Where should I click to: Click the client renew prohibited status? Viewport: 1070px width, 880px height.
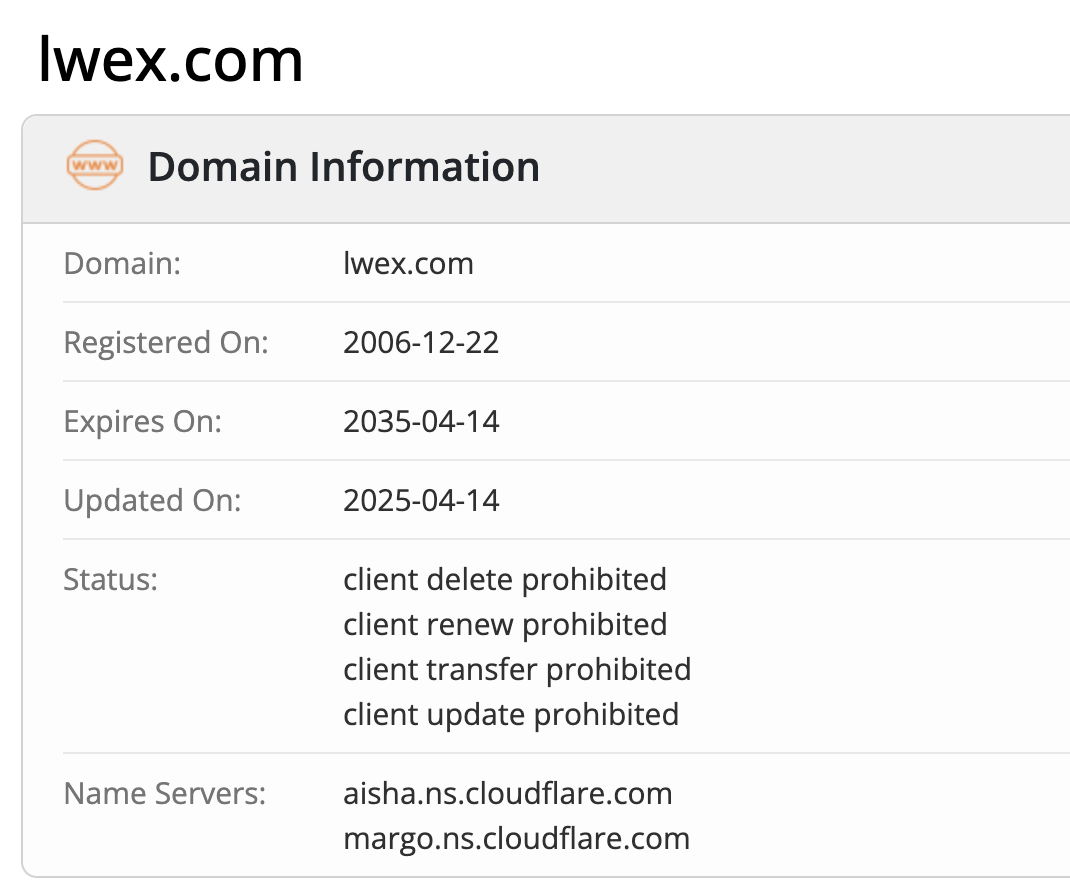tap(505, 625)
